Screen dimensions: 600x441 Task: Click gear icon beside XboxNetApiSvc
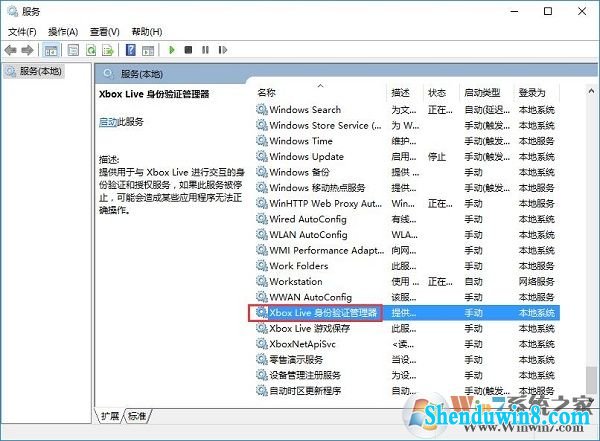pos(262,344)
